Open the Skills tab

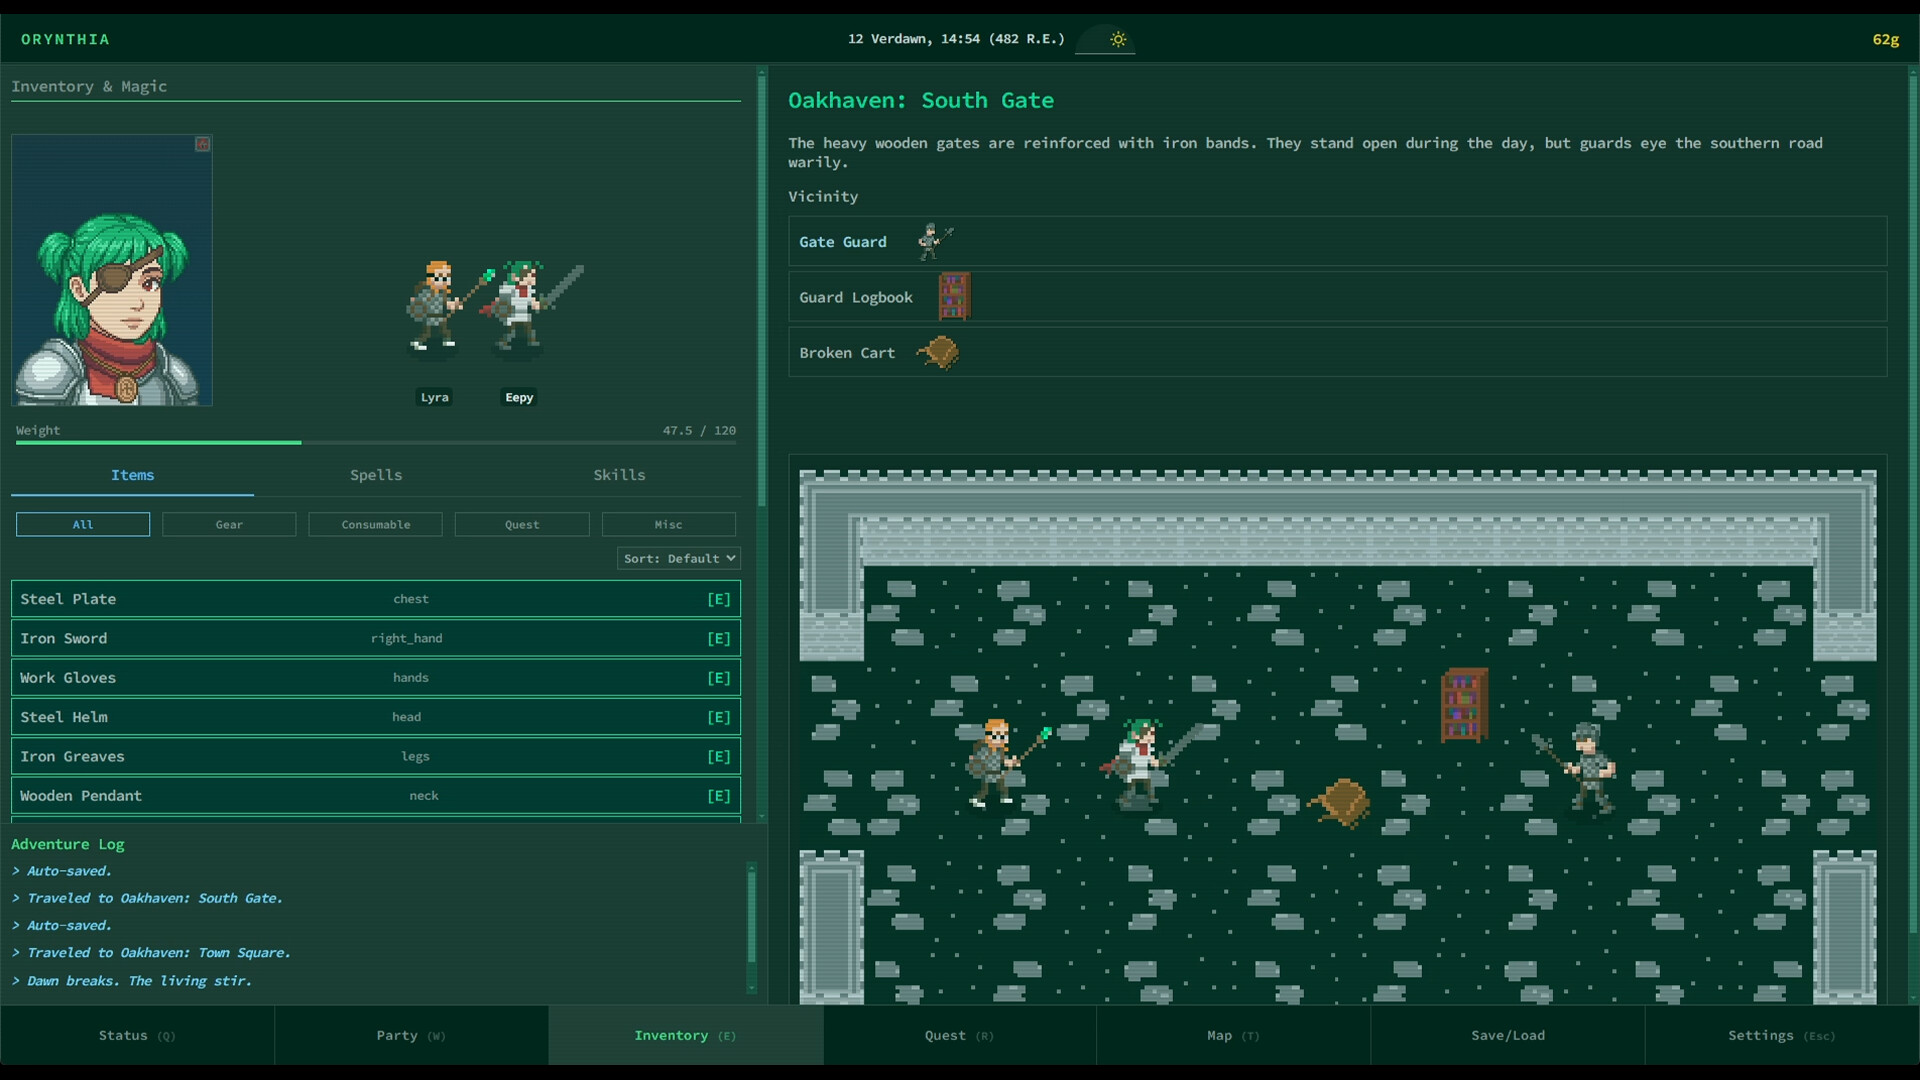[x=619, y=475]
